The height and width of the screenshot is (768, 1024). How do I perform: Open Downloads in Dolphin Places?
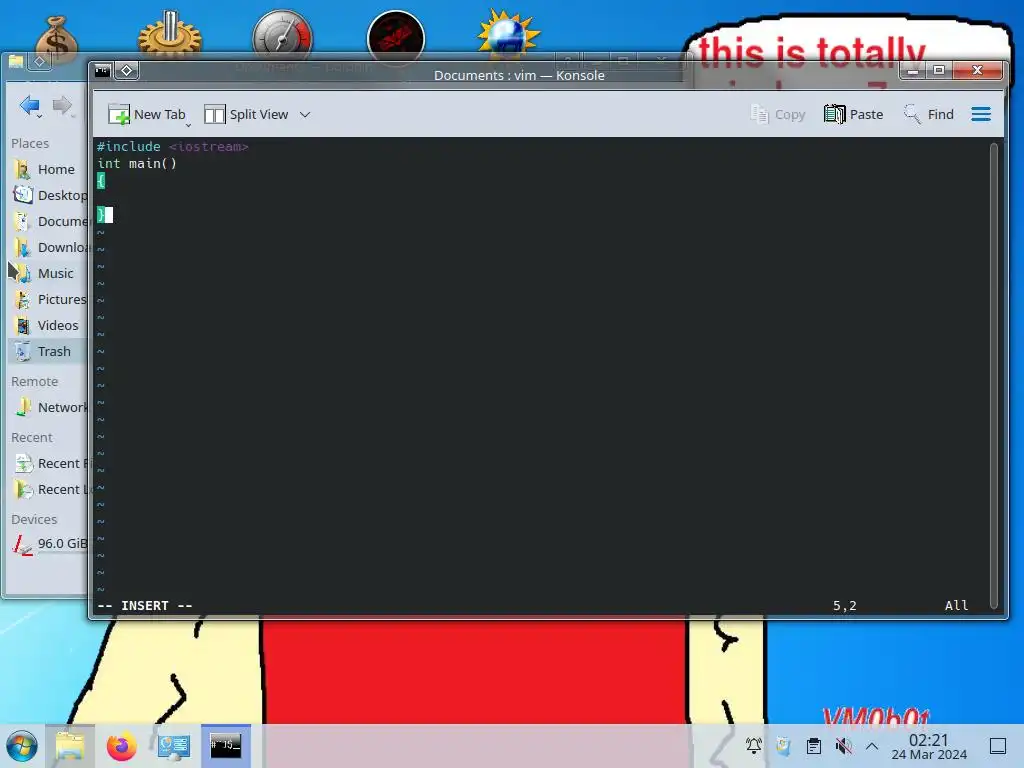click(x=49, y=248)
